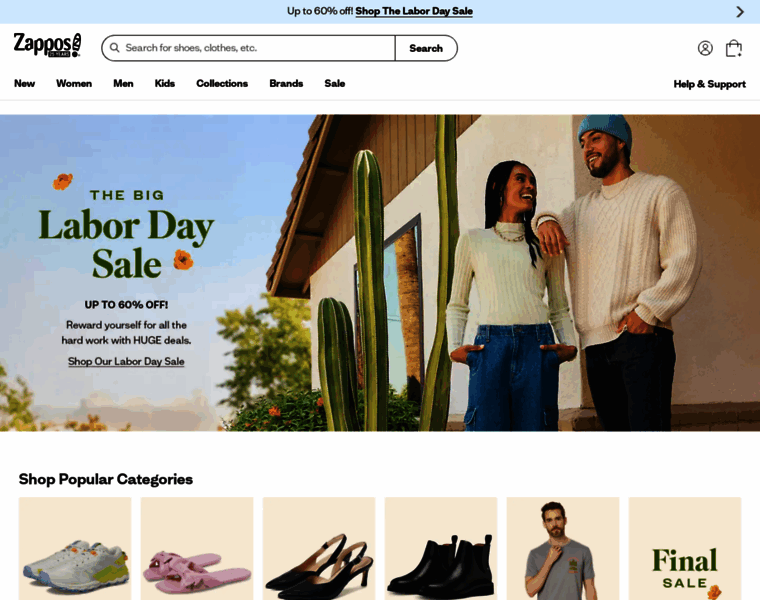The image size is (760, 600).
Task: Expand the Men navigation menu
Action: [123, 83]
